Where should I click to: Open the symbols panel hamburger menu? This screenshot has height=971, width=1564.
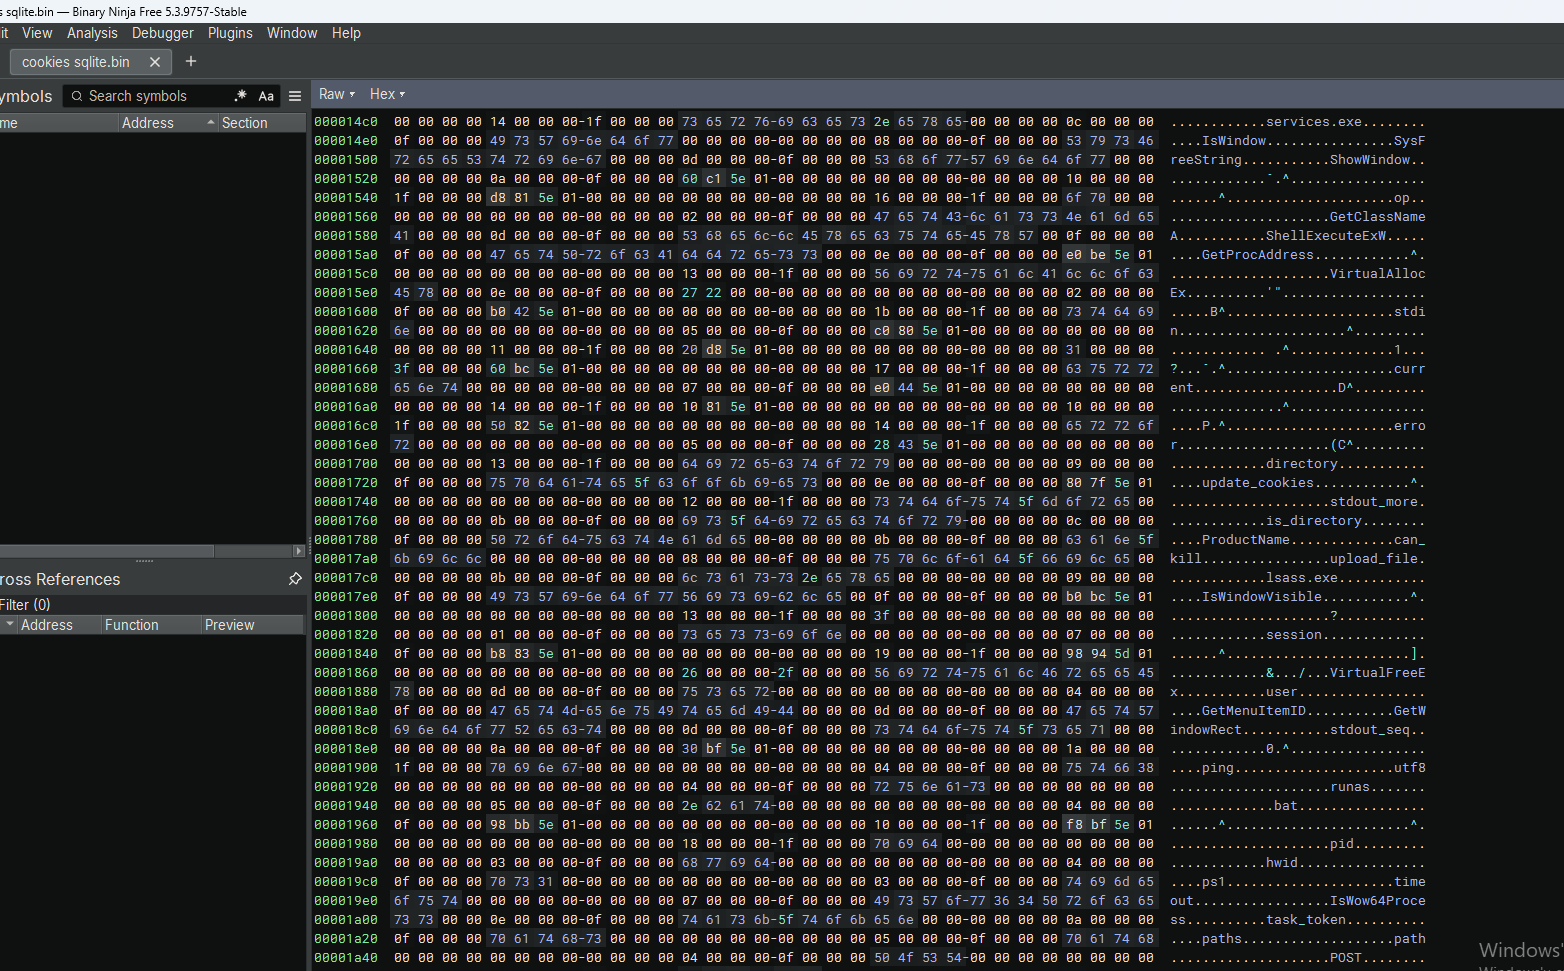[x=295, y=96]
